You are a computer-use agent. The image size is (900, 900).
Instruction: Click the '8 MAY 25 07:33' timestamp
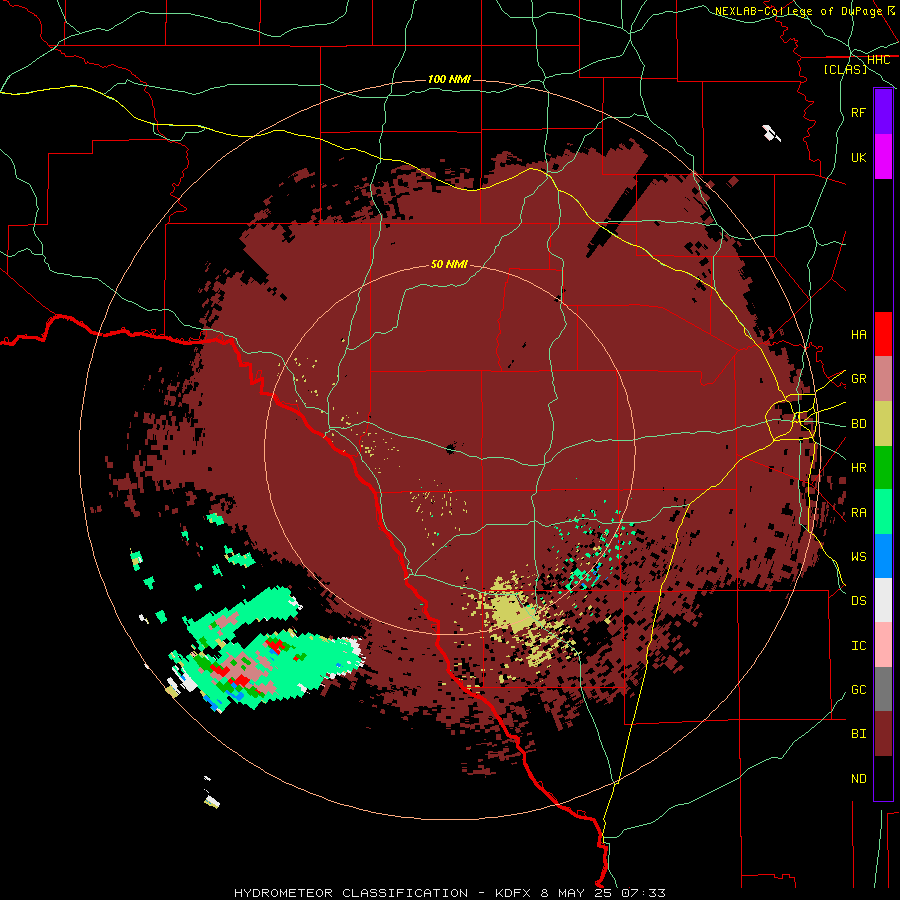(x=603, y=893)
